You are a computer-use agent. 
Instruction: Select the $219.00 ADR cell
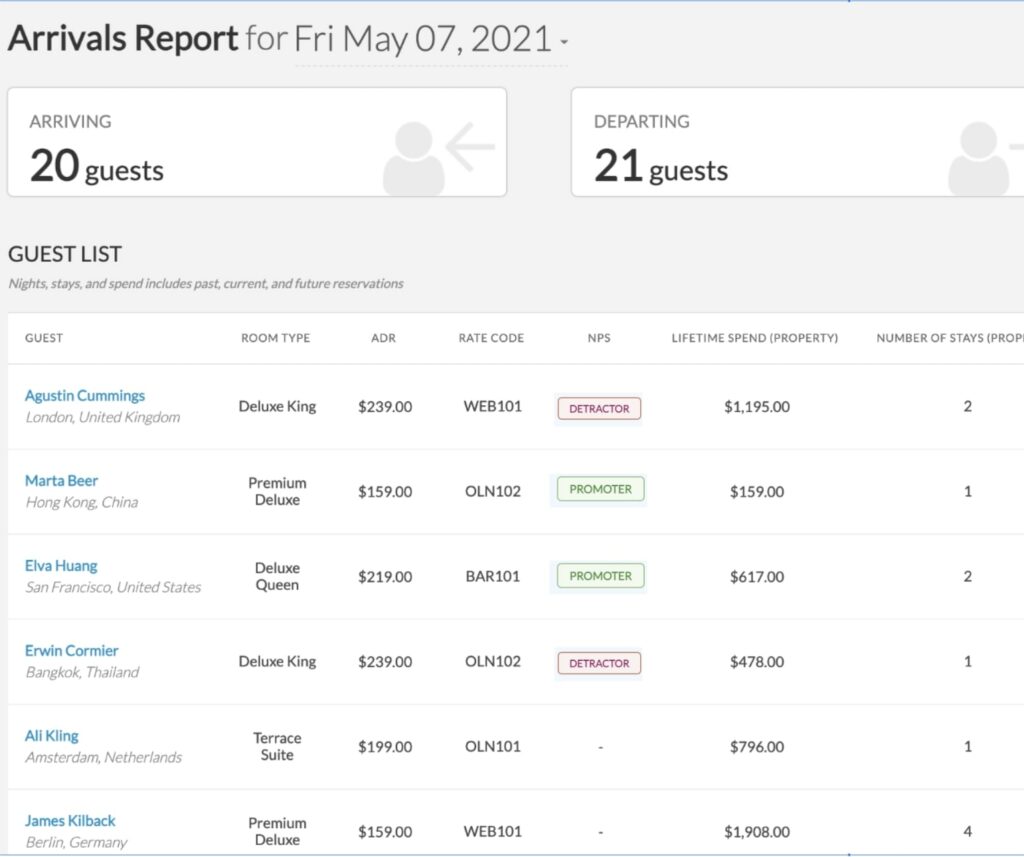tap(385, 577)
